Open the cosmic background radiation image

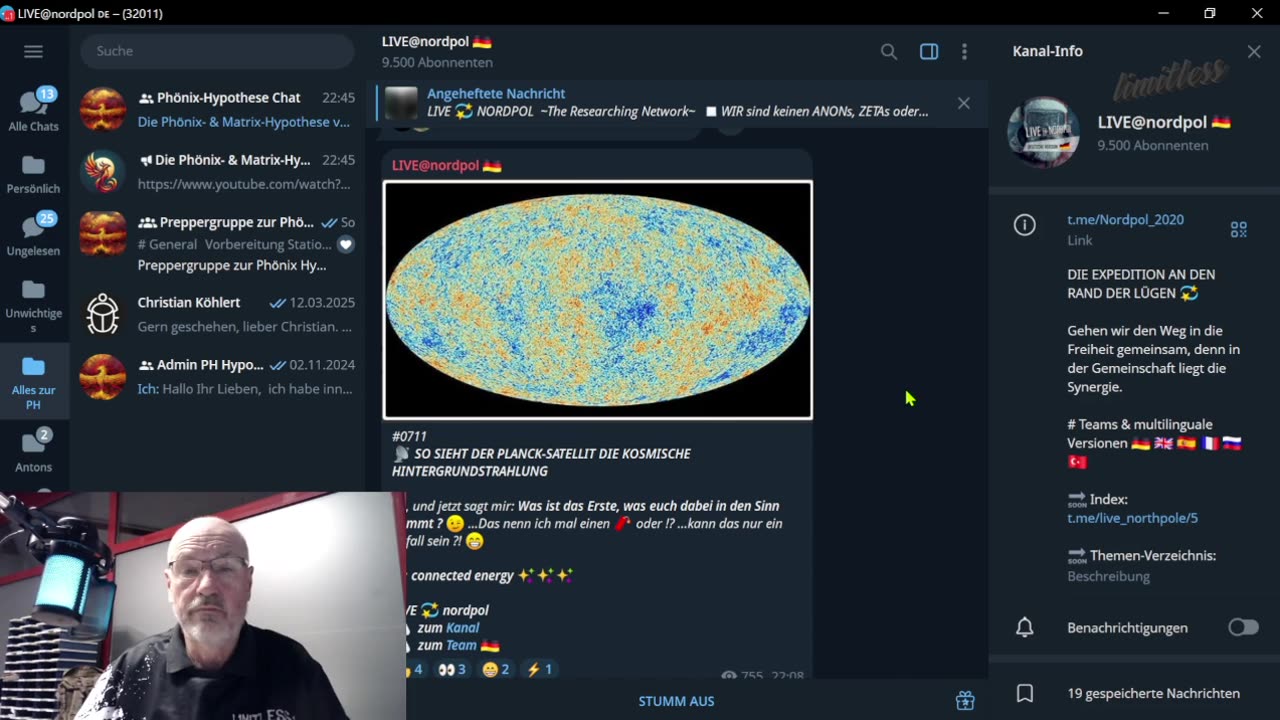coord(598,300)
